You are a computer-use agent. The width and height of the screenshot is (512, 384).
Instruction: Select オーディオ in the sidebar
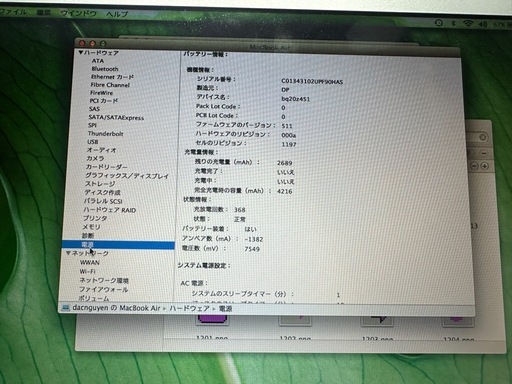click(x=101, y=150)
